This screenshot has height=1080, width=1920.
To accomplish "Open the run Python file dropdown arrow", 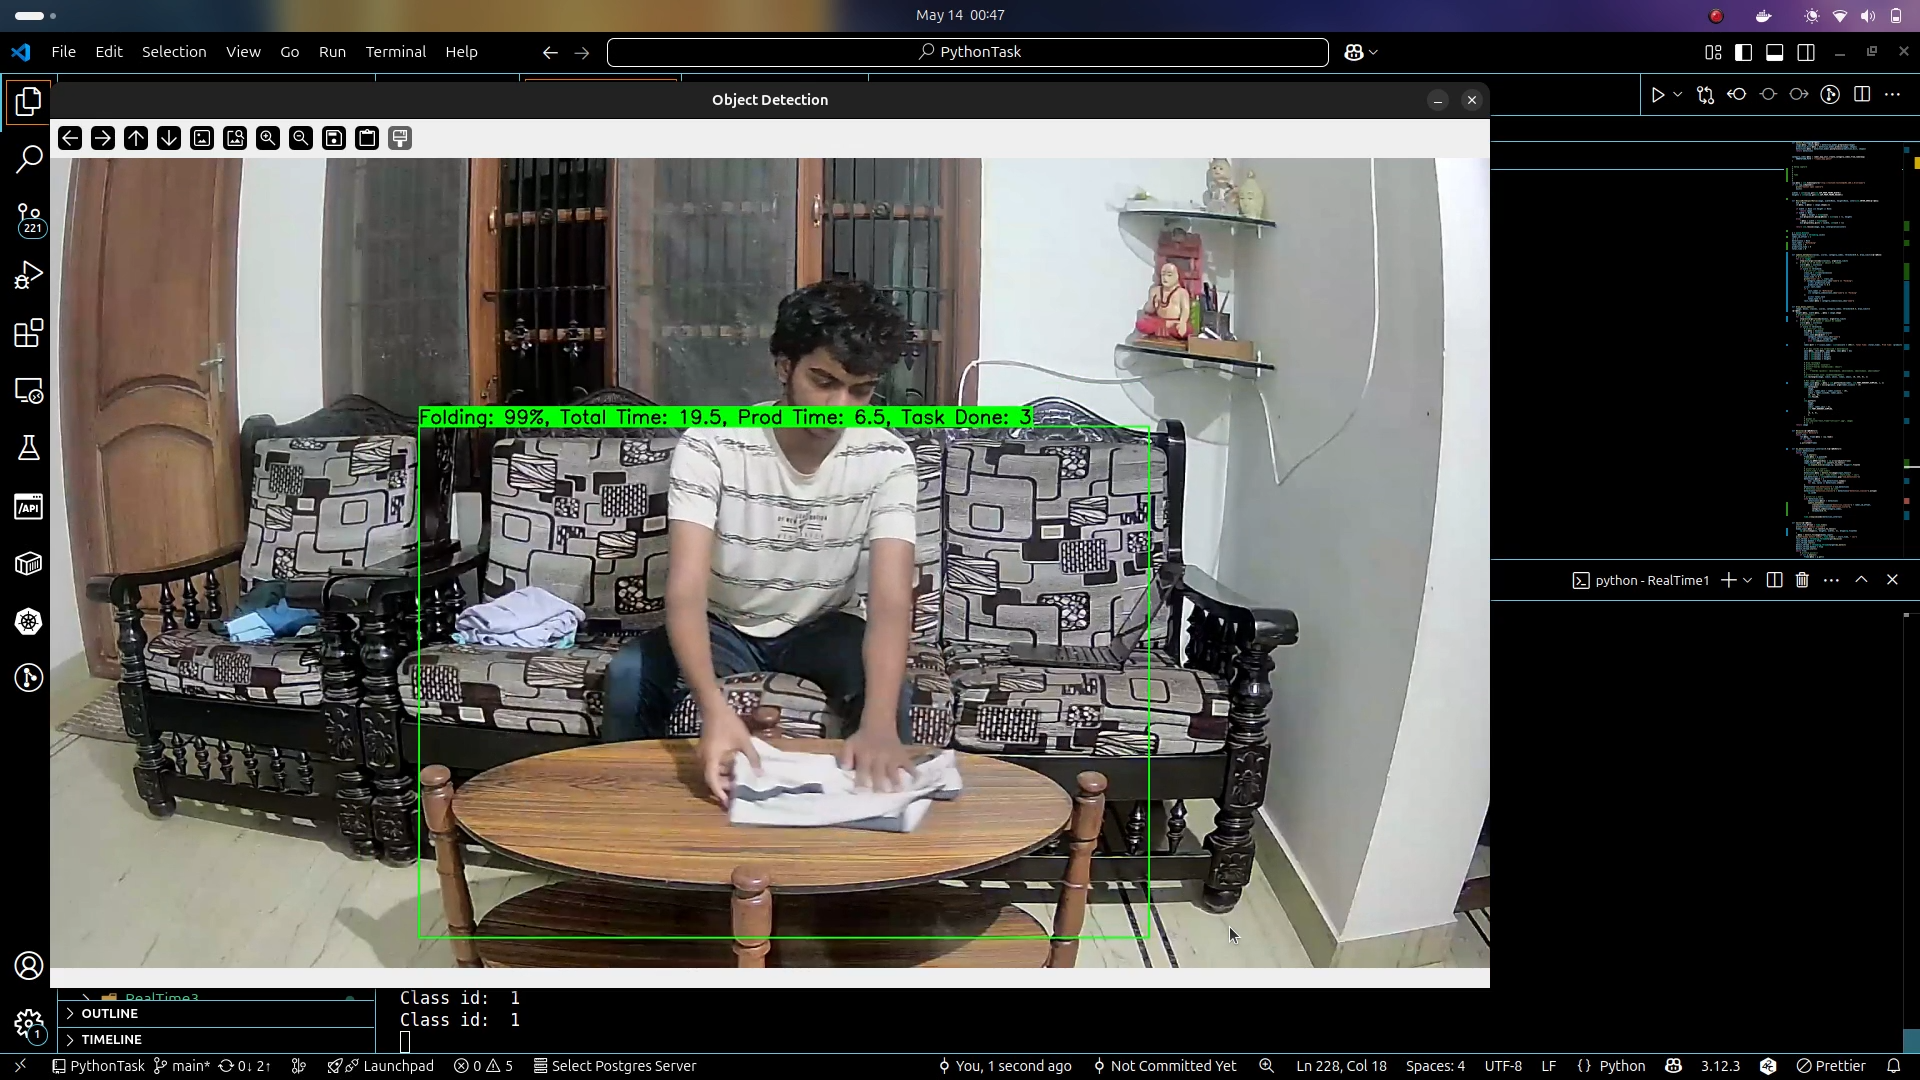I will point(1678,94).
